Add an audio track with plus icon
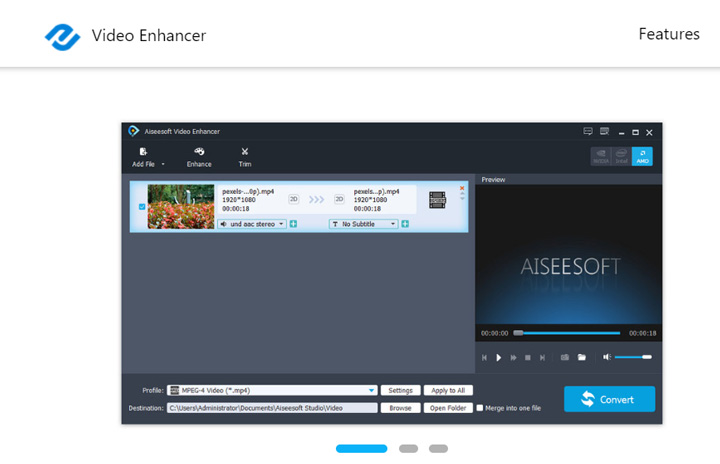This screenshot has height=464, width=720. point(293,224)
